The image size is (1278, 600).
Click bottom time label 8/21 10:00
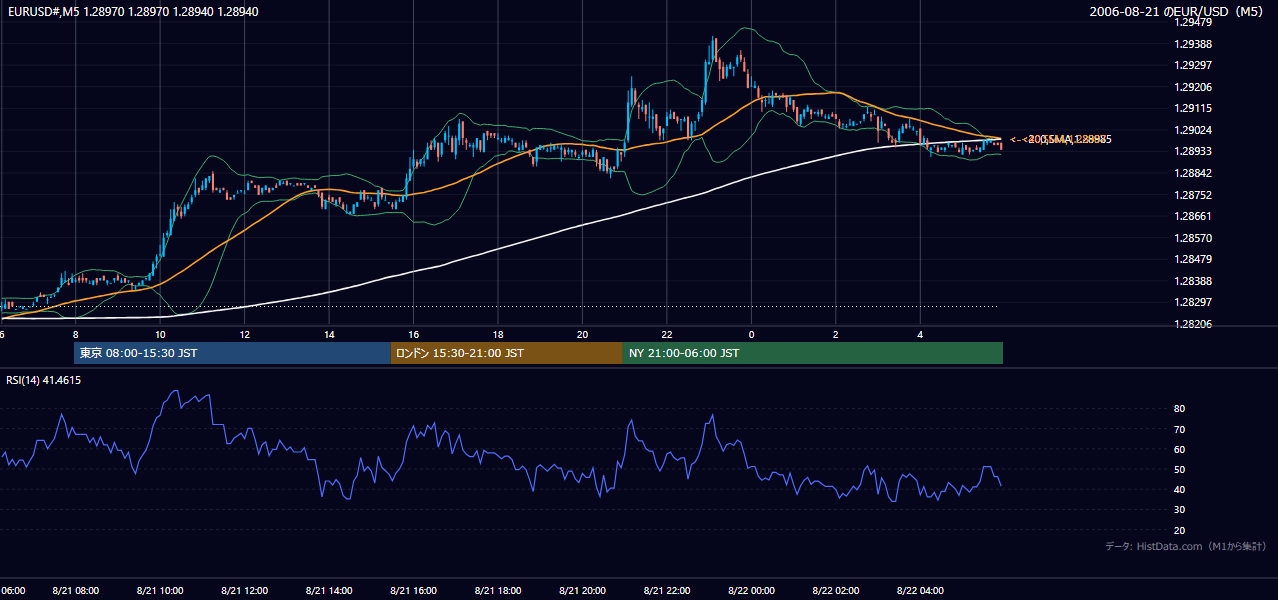[x=160, y=591]
